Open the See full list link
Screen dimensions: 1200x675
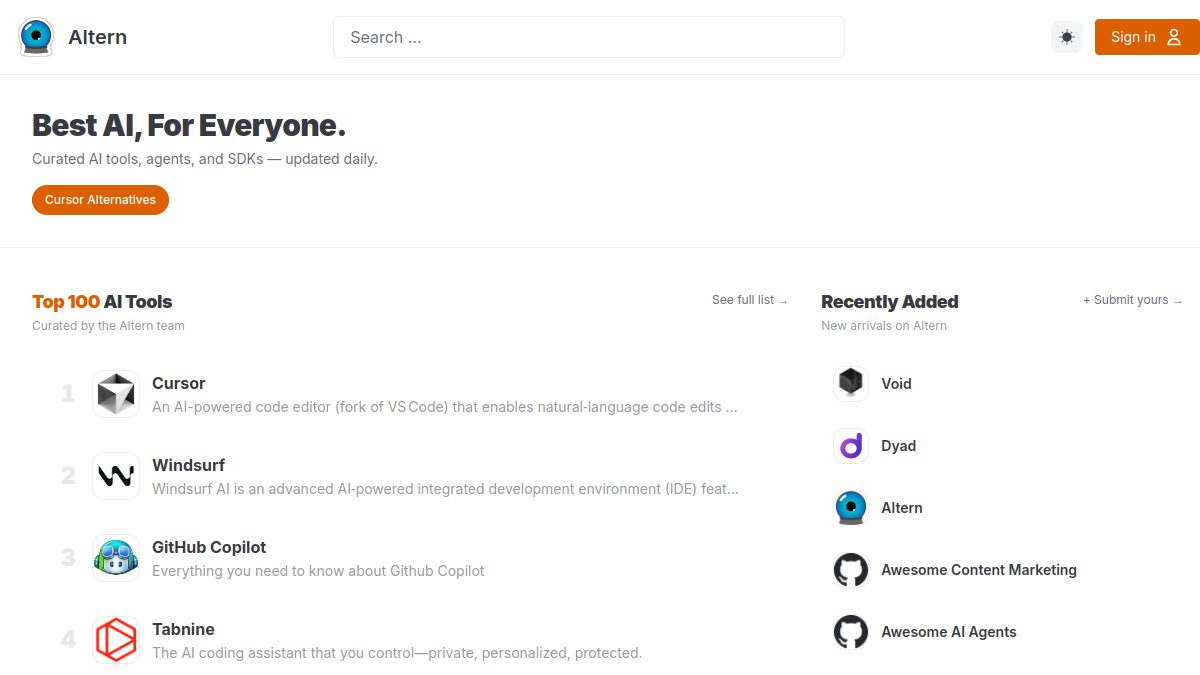[x=750, y=300]
